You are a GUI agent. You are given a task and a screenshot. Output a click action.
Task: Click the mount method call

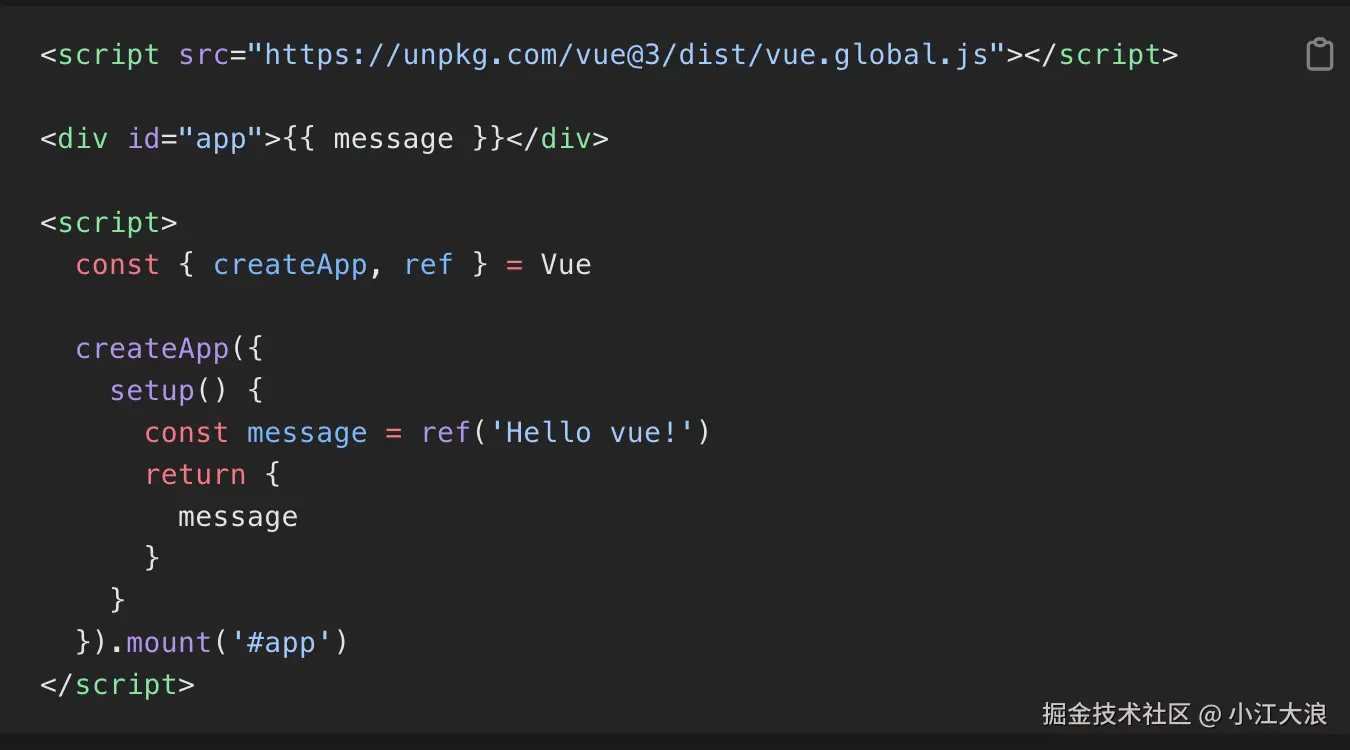(169, 642)
